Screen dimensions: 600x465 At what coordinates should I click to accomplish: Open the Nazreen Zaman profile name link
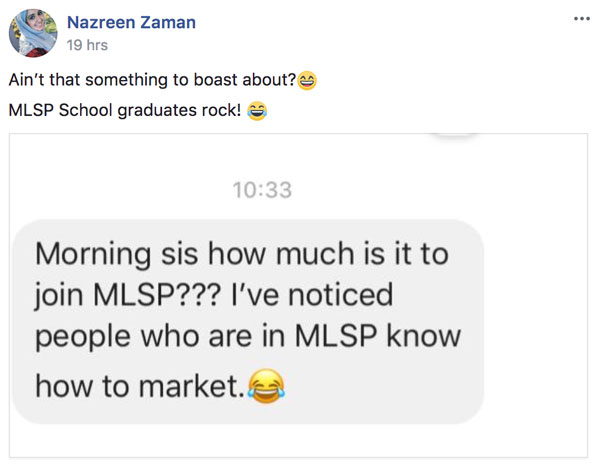tap(131, 22)
